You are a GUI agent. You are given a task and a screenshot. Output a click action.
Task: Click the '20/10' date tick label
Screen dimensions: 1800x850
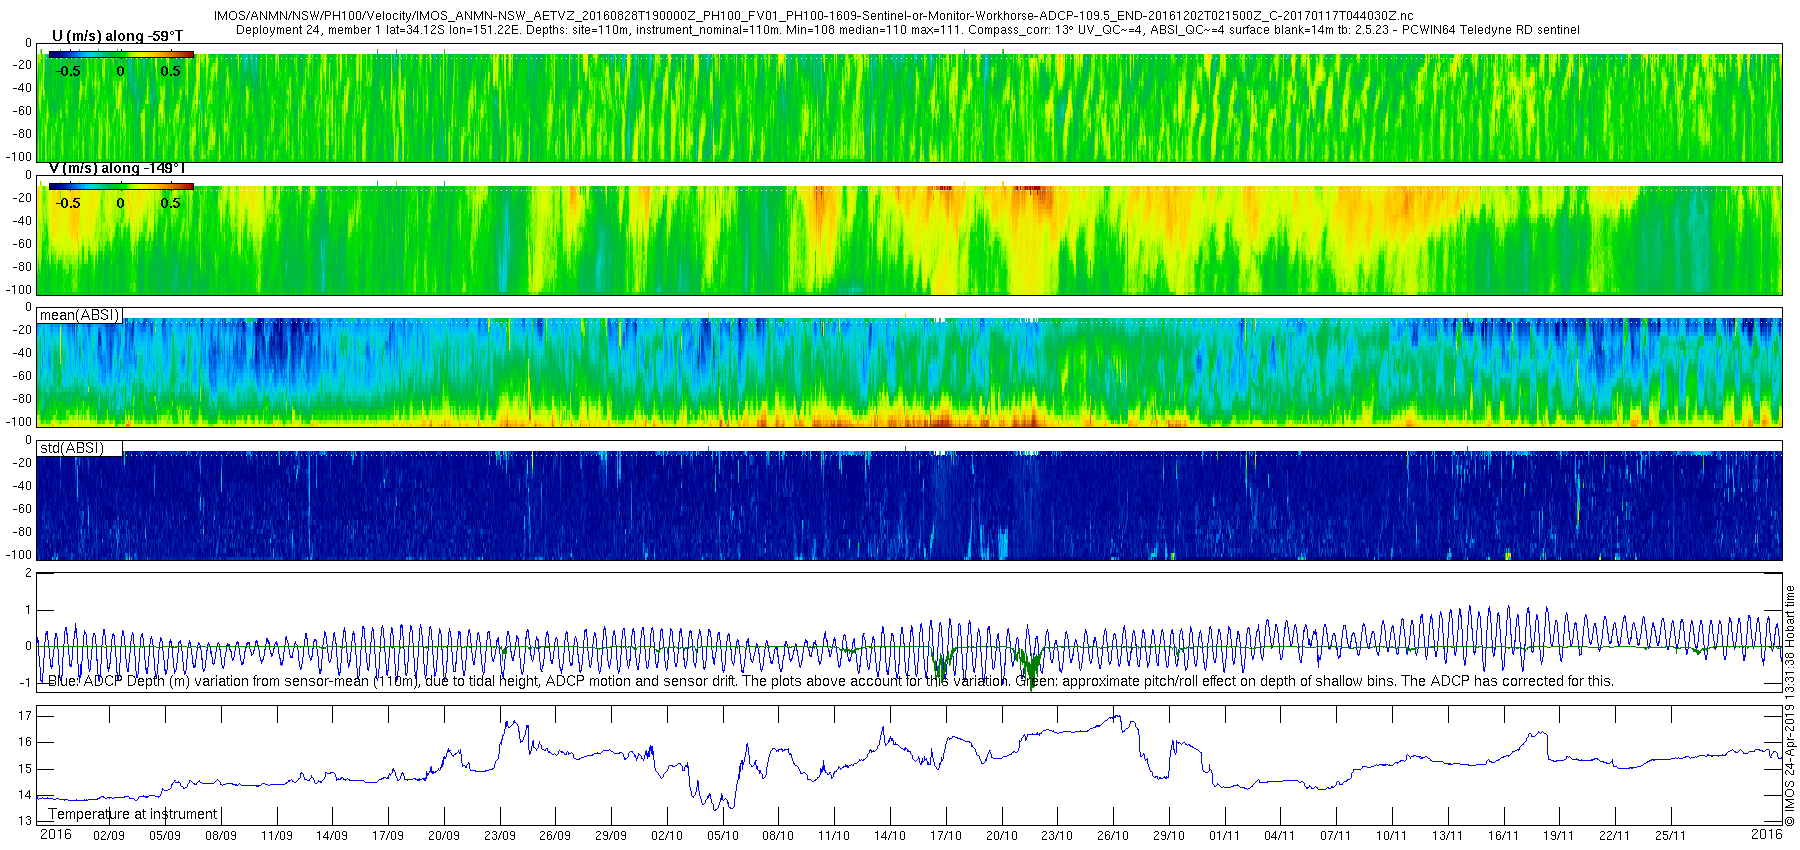tap(1002, 836)
